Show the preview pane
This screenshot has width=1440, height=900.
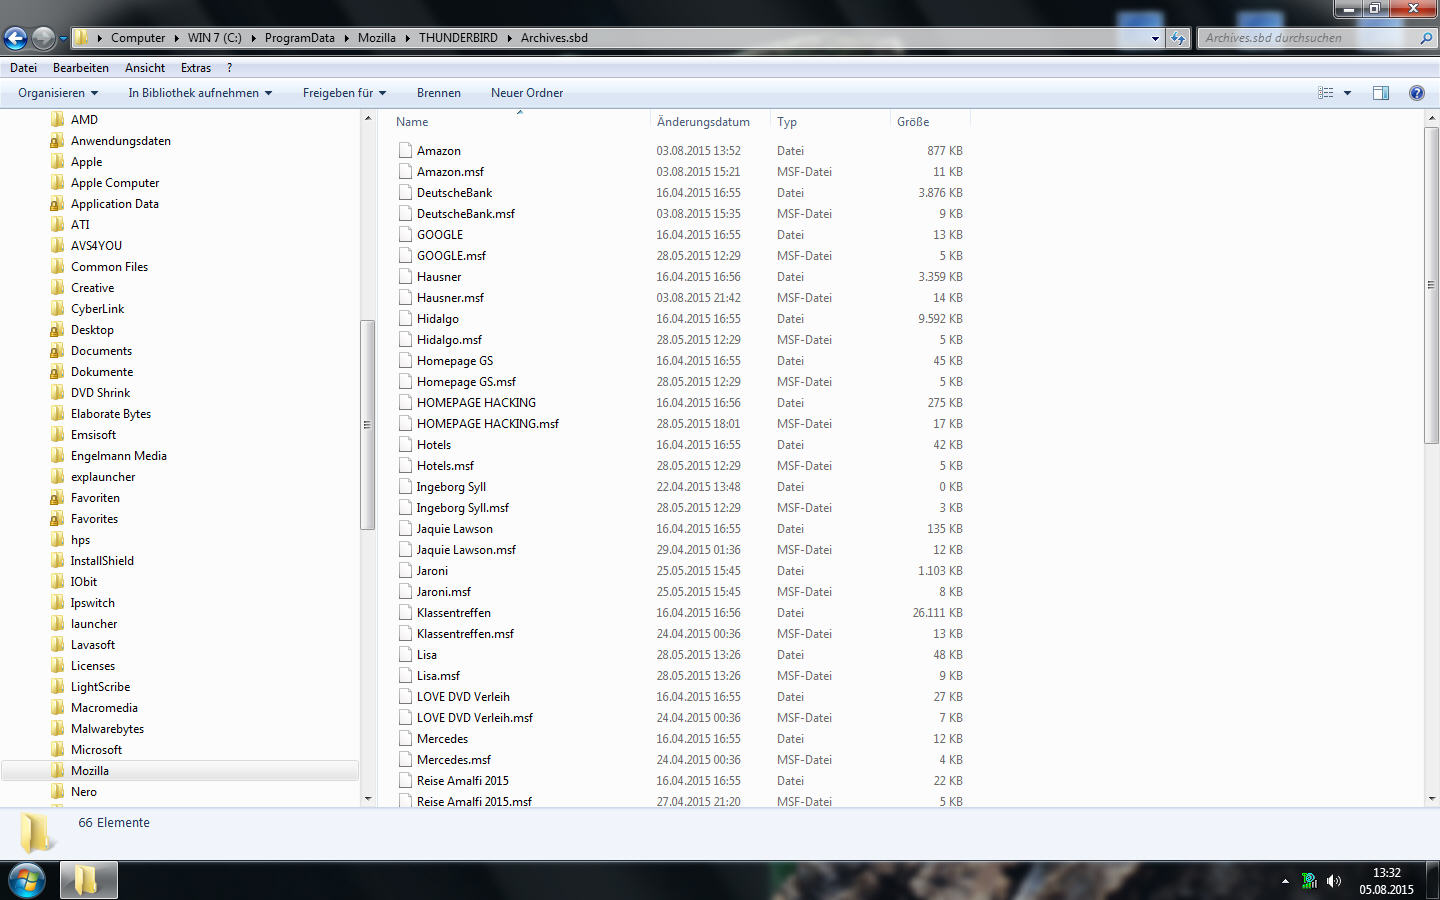pyautogui.click(x=1381, y=93)
